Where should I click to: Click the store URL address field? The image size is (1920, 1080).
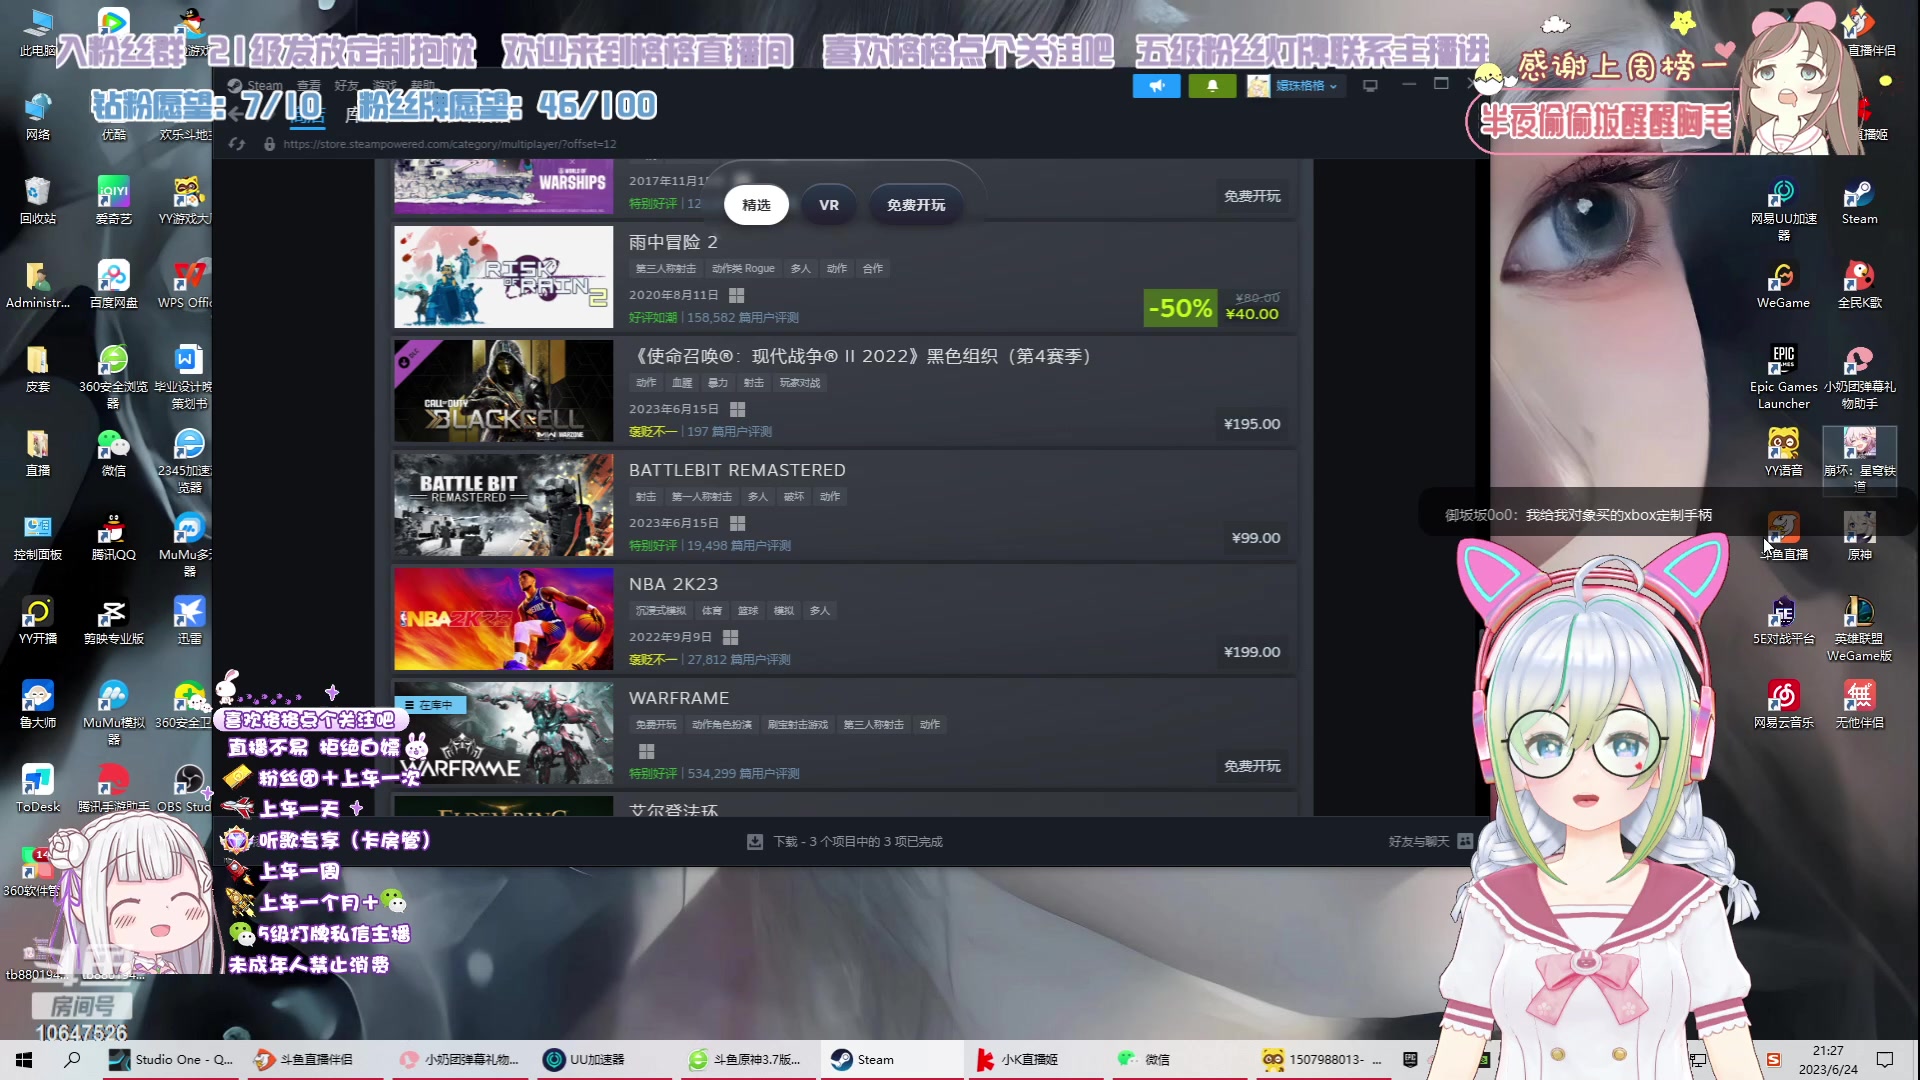point(450,144)
